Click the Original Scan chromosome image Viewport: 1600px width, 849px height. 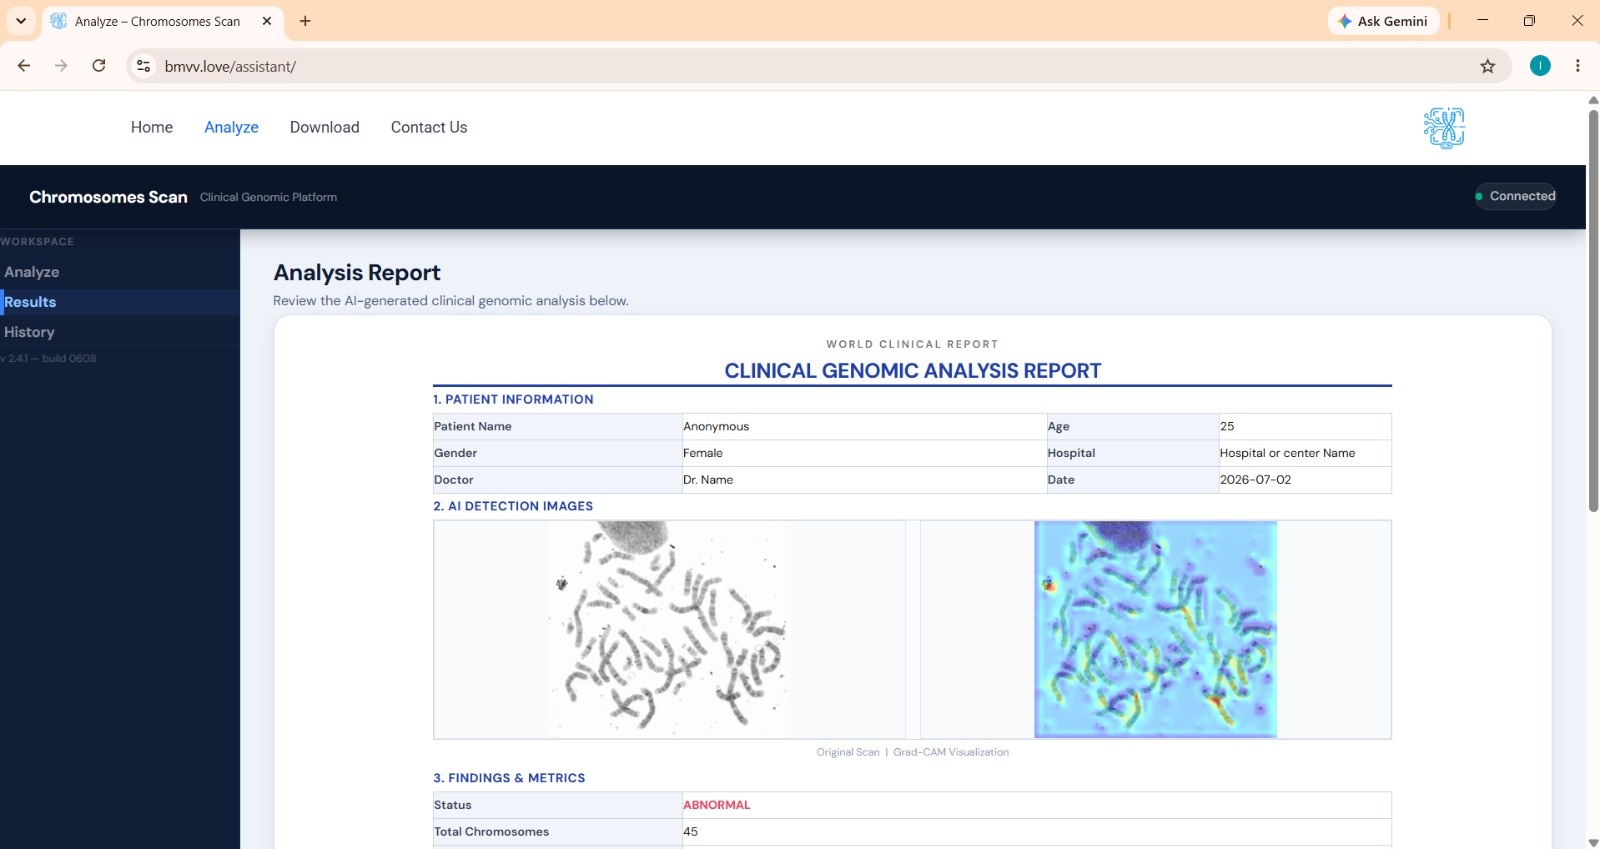[x=669, y=629]
